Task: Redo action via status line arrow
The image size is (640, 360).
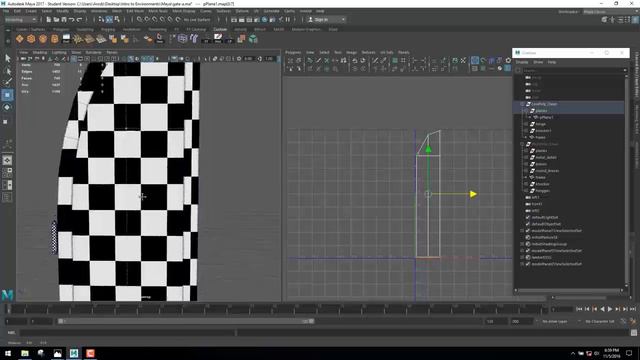Action: click(80, 19)
